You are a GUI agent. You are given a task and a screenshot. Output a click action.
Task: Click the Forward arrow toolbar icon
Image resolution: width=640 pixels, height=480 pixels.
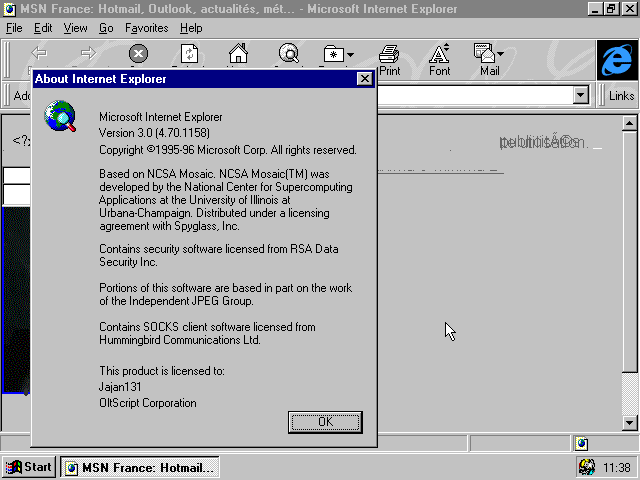pyautogui.click(x=88, y=53)
